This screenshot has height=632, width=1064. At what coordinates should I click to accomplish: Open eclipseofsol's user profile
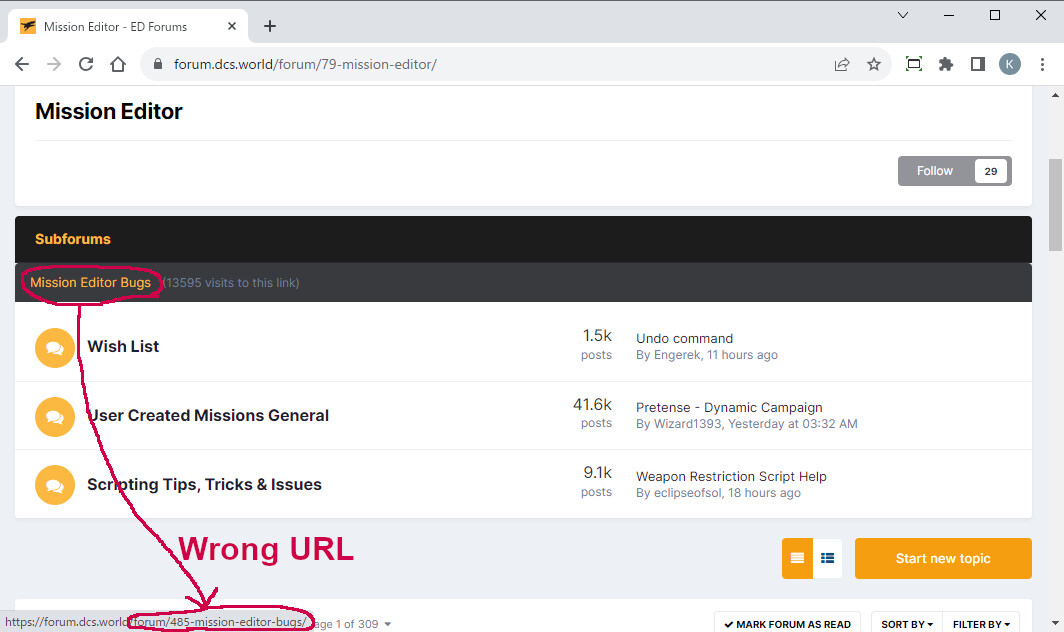coord(687,493)
